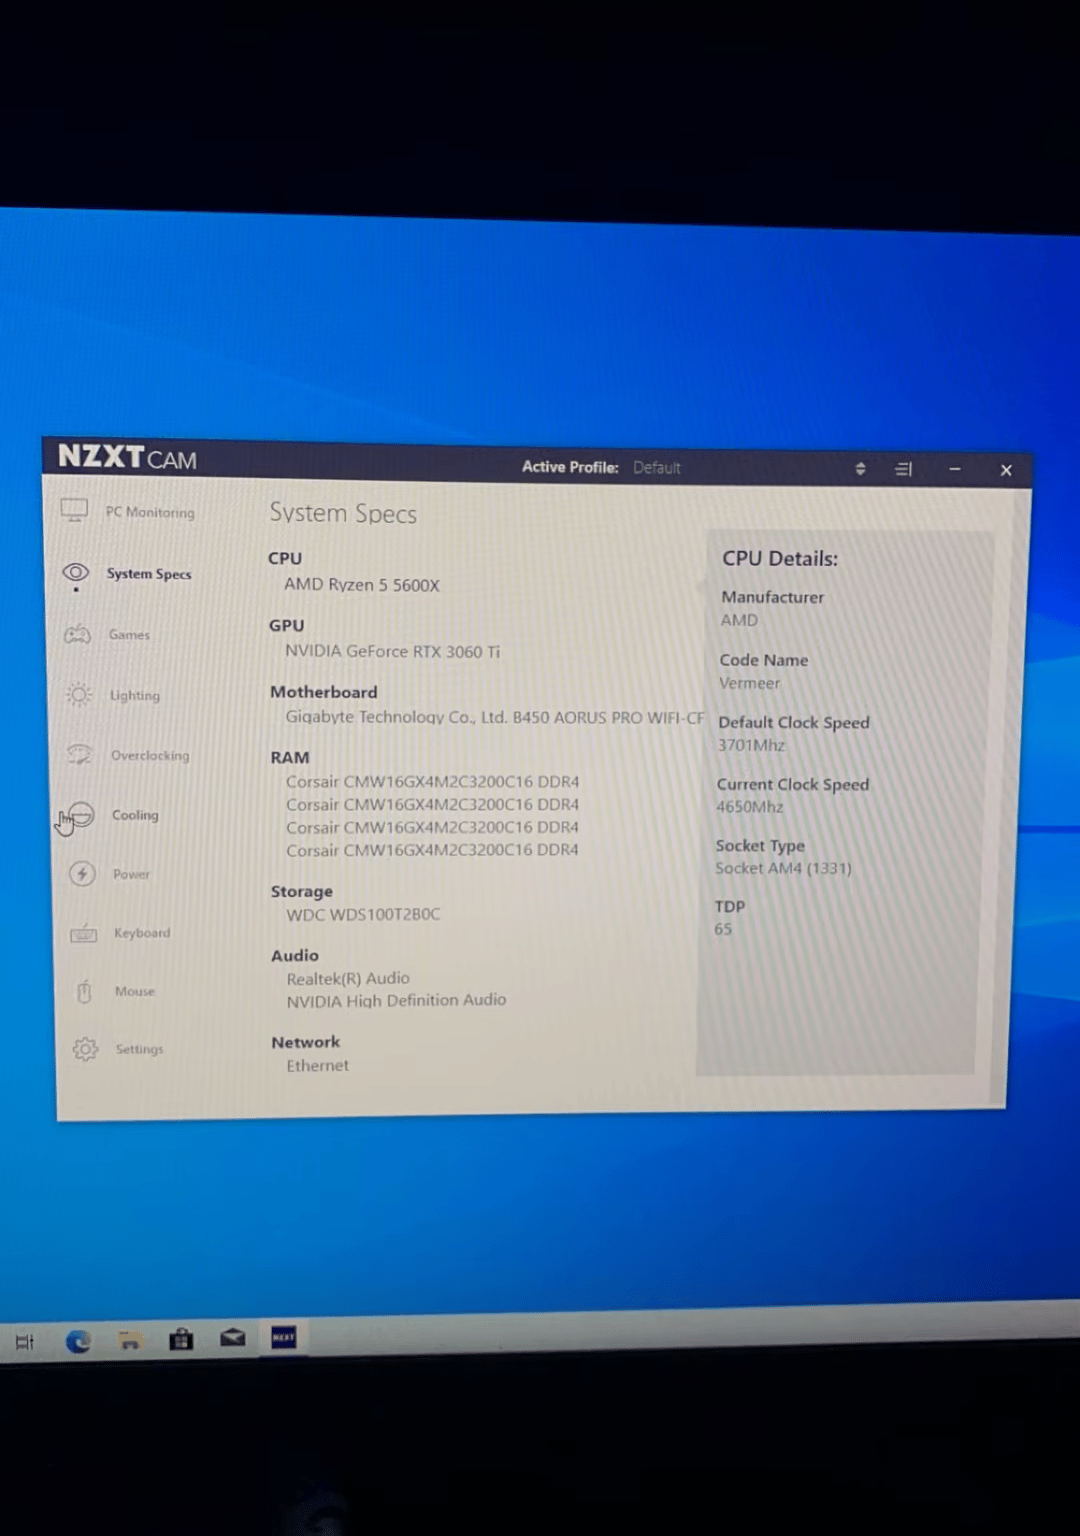Select the System Specs eye icon

point(76,572)
